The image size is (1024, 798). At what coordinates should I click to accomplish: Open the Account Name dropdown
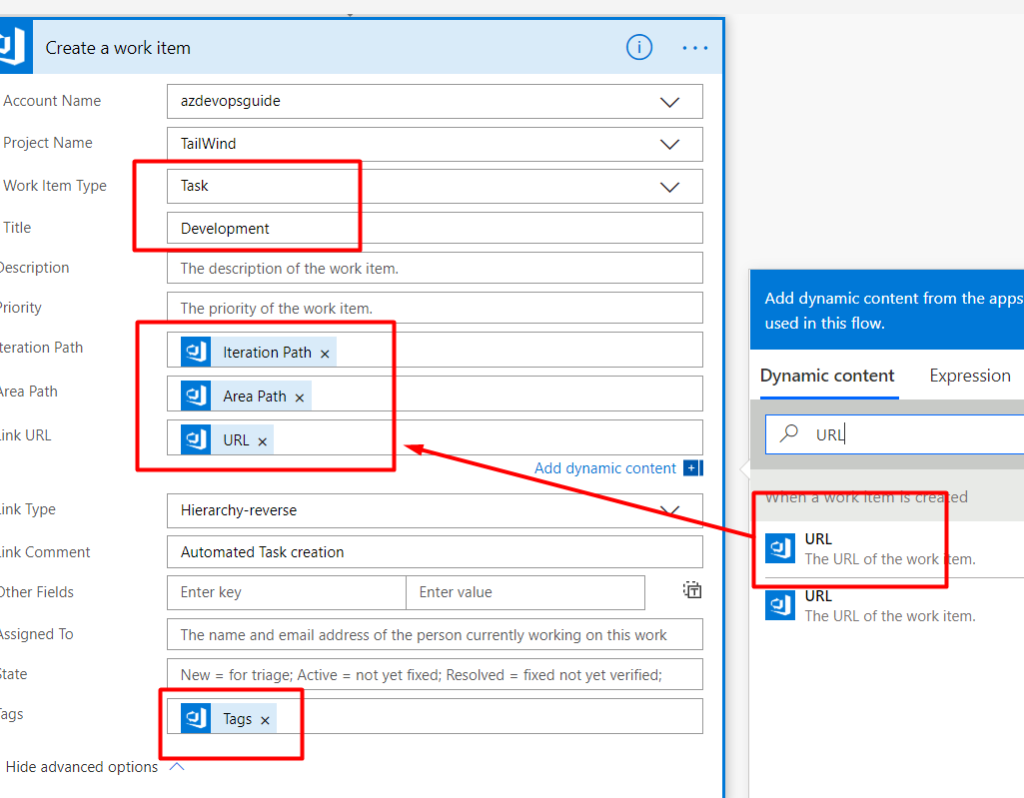click(670, 101)
